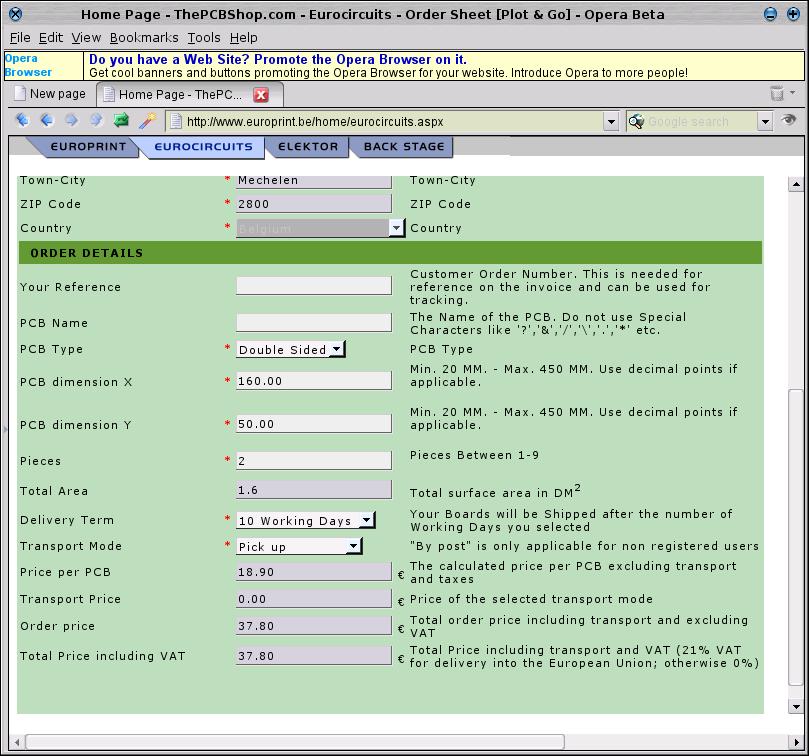Viewport: 809px width, 756px height.
Task: Click the Opera Browser banner link
Action: click(28, 65)
